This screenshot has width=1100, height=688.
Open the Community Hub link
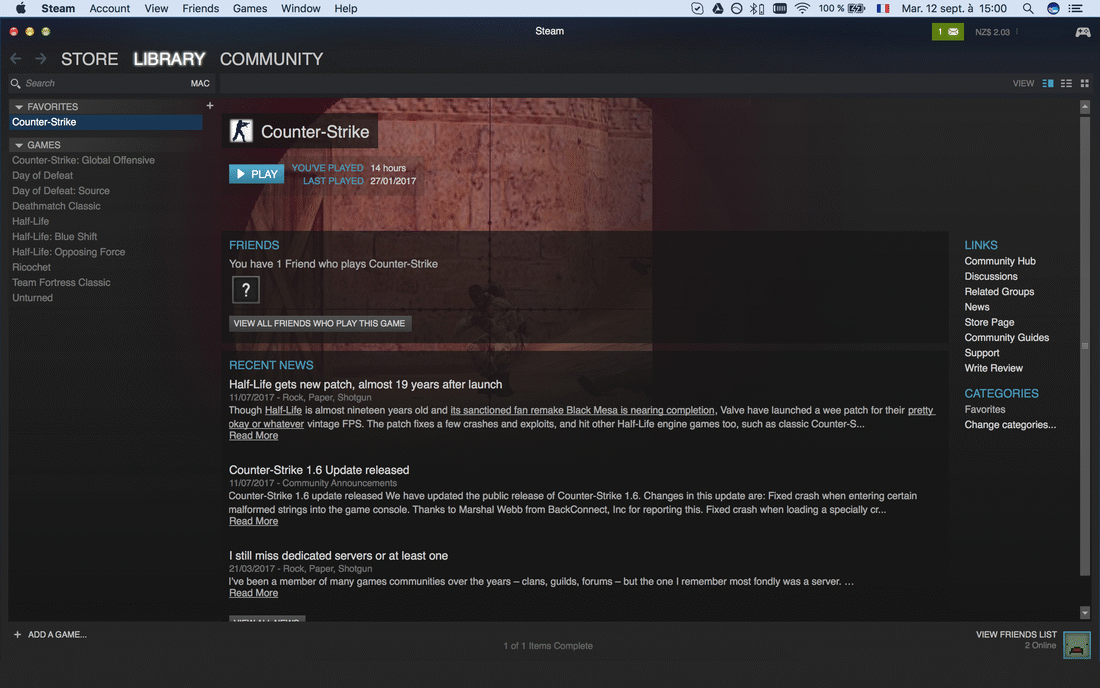tap(1000, 261)
